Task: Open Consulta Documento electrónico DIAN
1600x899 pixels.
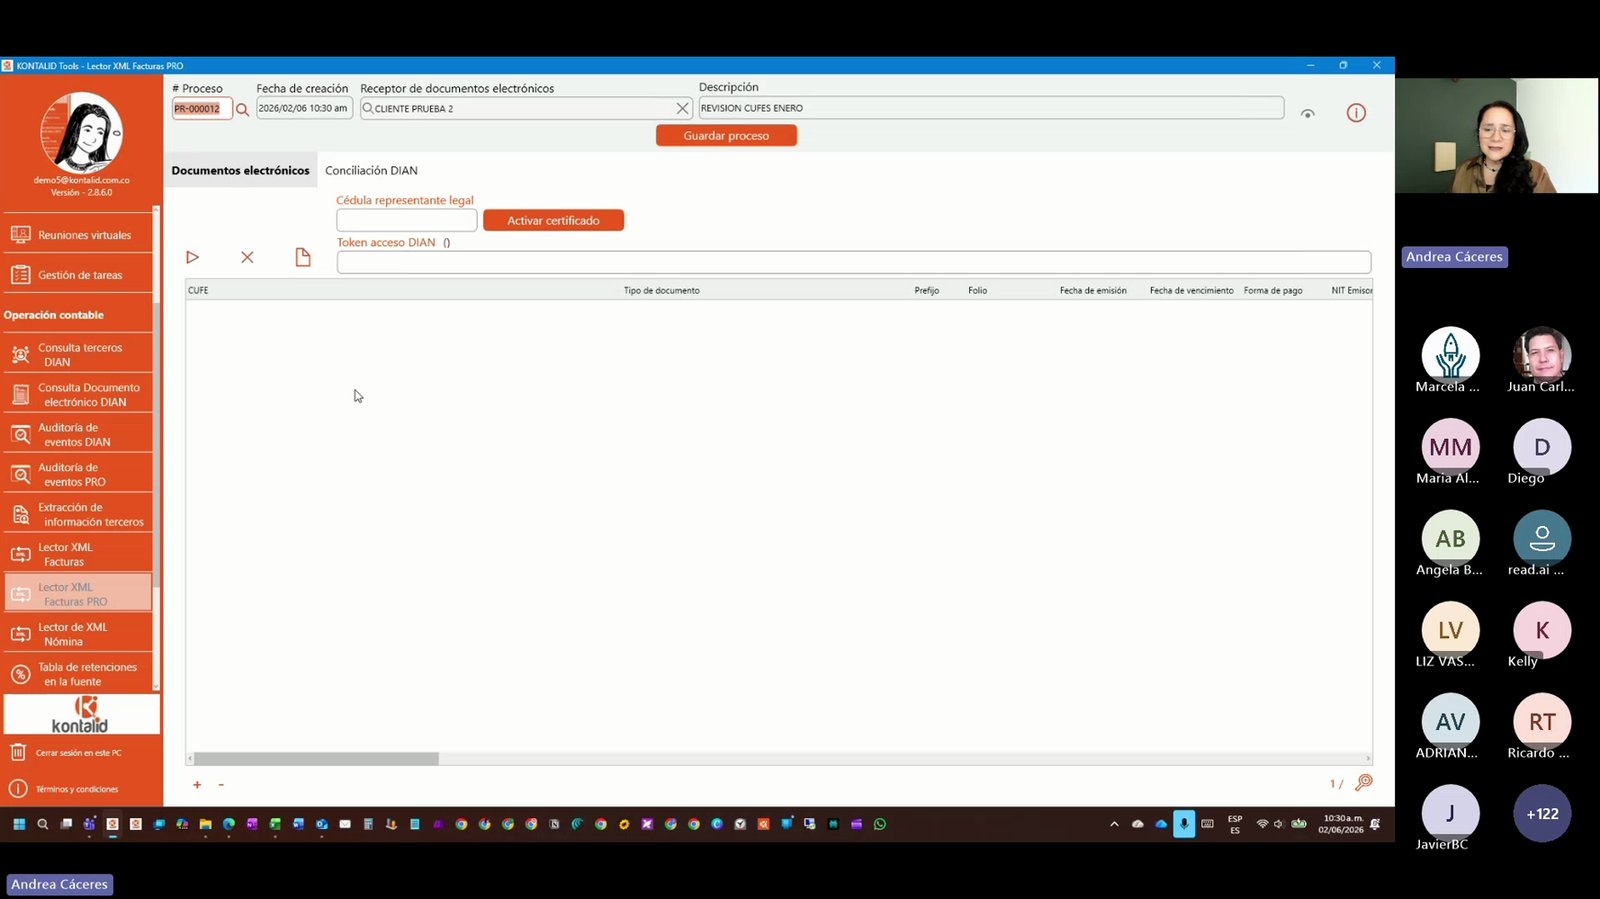Action: pyautogui.click(x=78, y=395)
